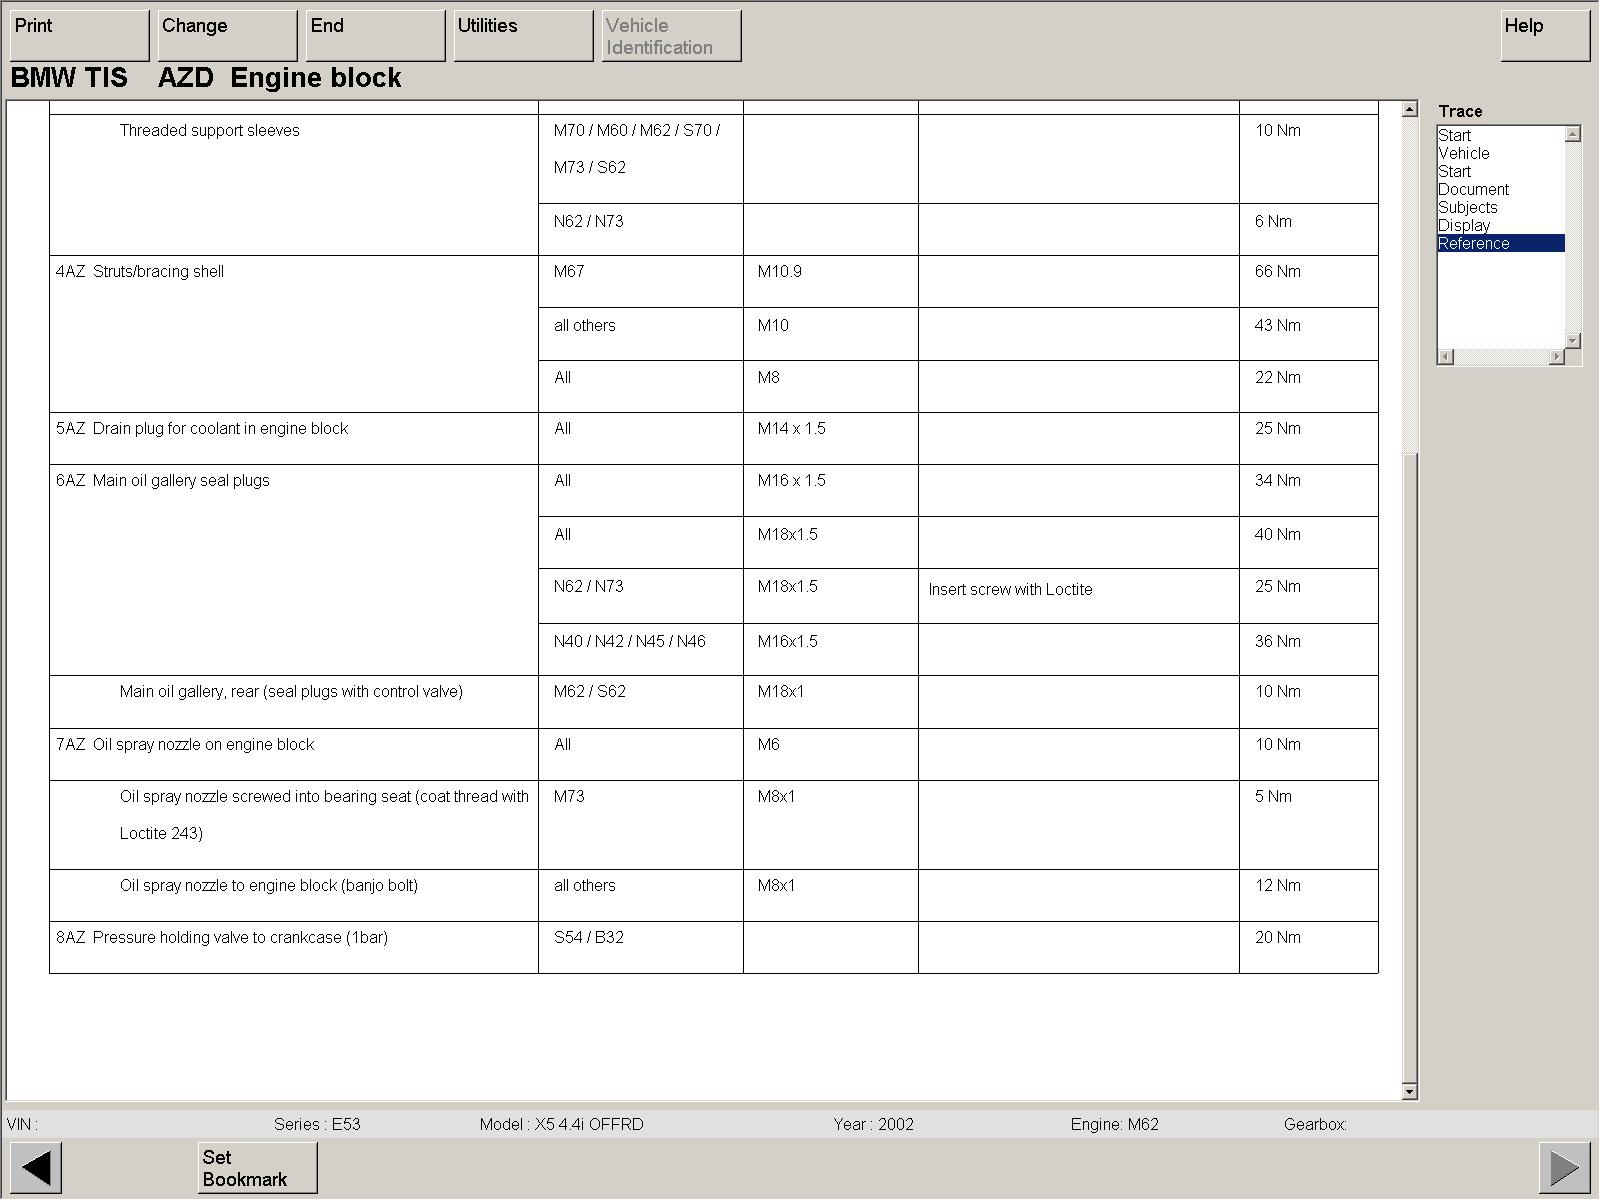
Task: Click the End button
Action: point(375,35)
